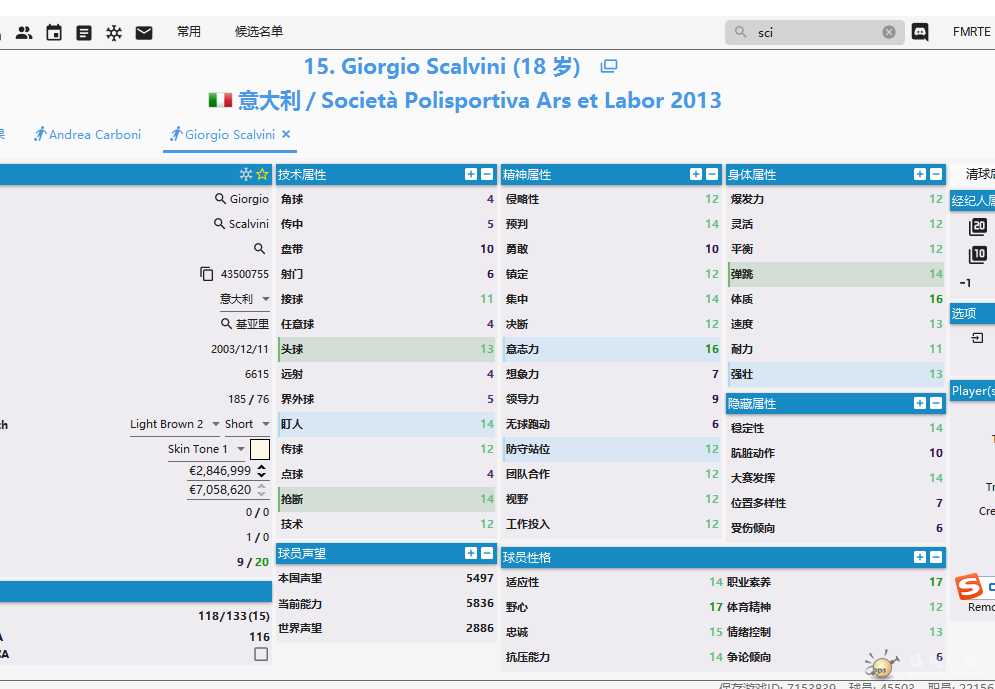Open the 常用 menu
The image size is (995, 689).
188,32
